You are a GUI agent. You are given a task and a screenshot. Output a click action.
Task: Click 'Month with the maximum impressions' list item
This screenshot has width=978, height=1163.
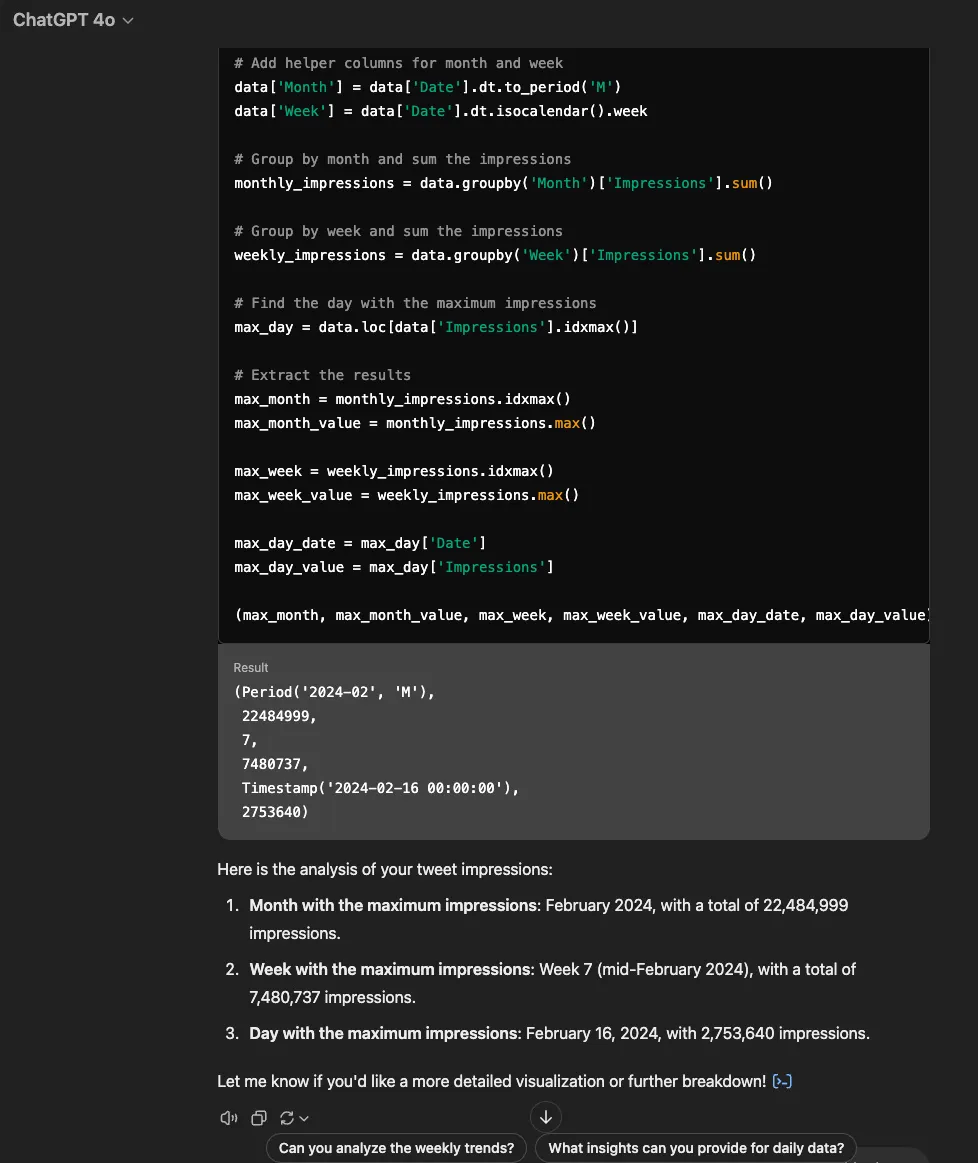(549, 919)
